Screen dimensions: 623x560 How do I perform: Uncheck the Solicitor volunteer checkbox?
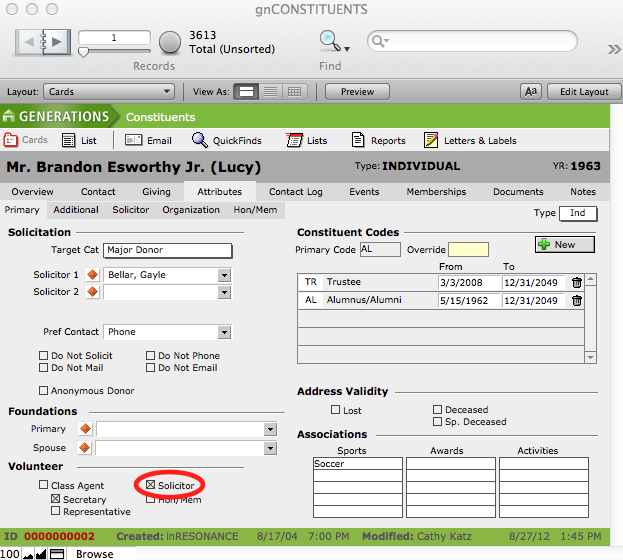150,486
